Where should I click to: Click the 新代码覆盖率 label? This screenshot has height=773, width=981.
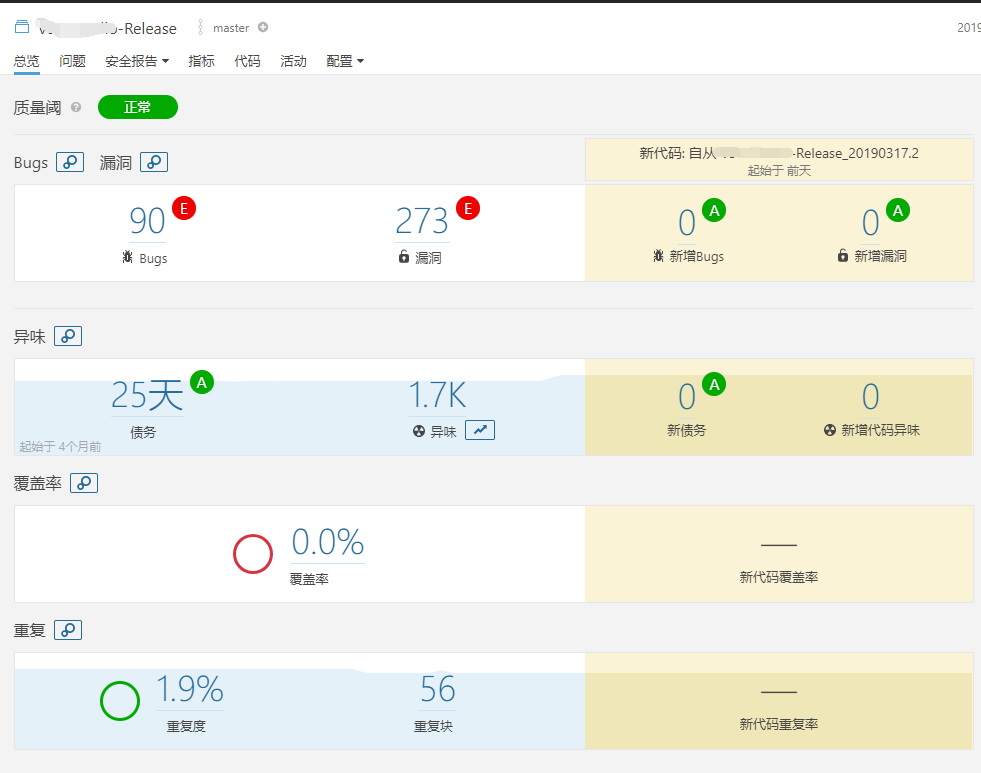(779, 577)
